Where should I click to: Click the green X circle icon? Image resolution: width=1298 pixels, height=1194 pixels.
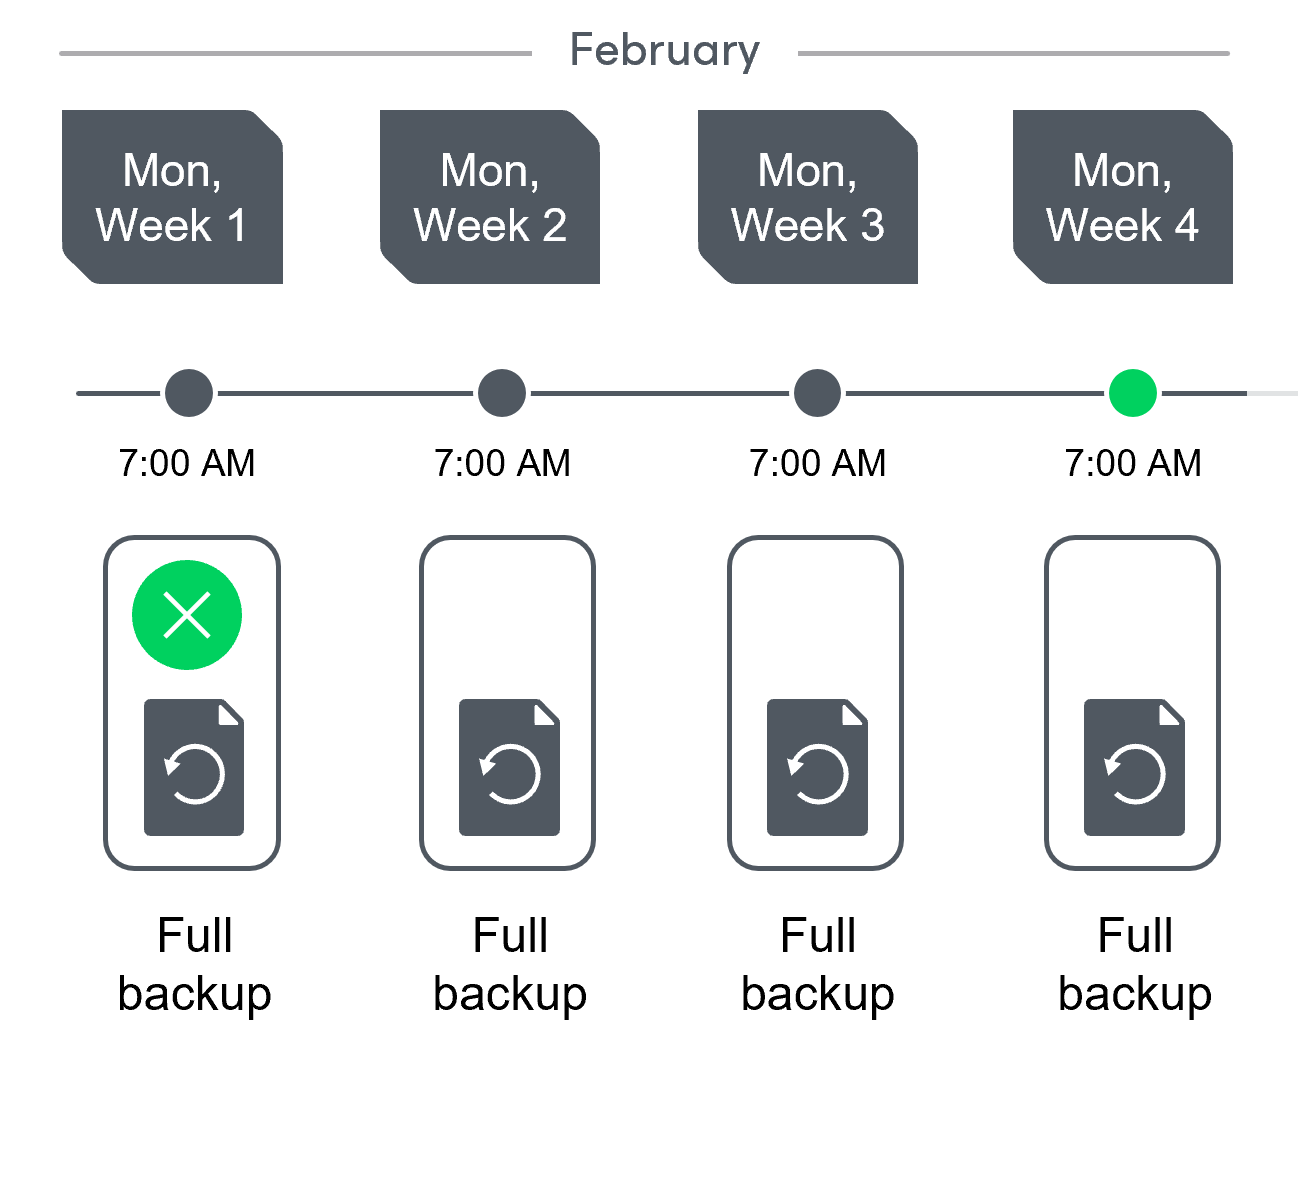click(x=187, y=615)
